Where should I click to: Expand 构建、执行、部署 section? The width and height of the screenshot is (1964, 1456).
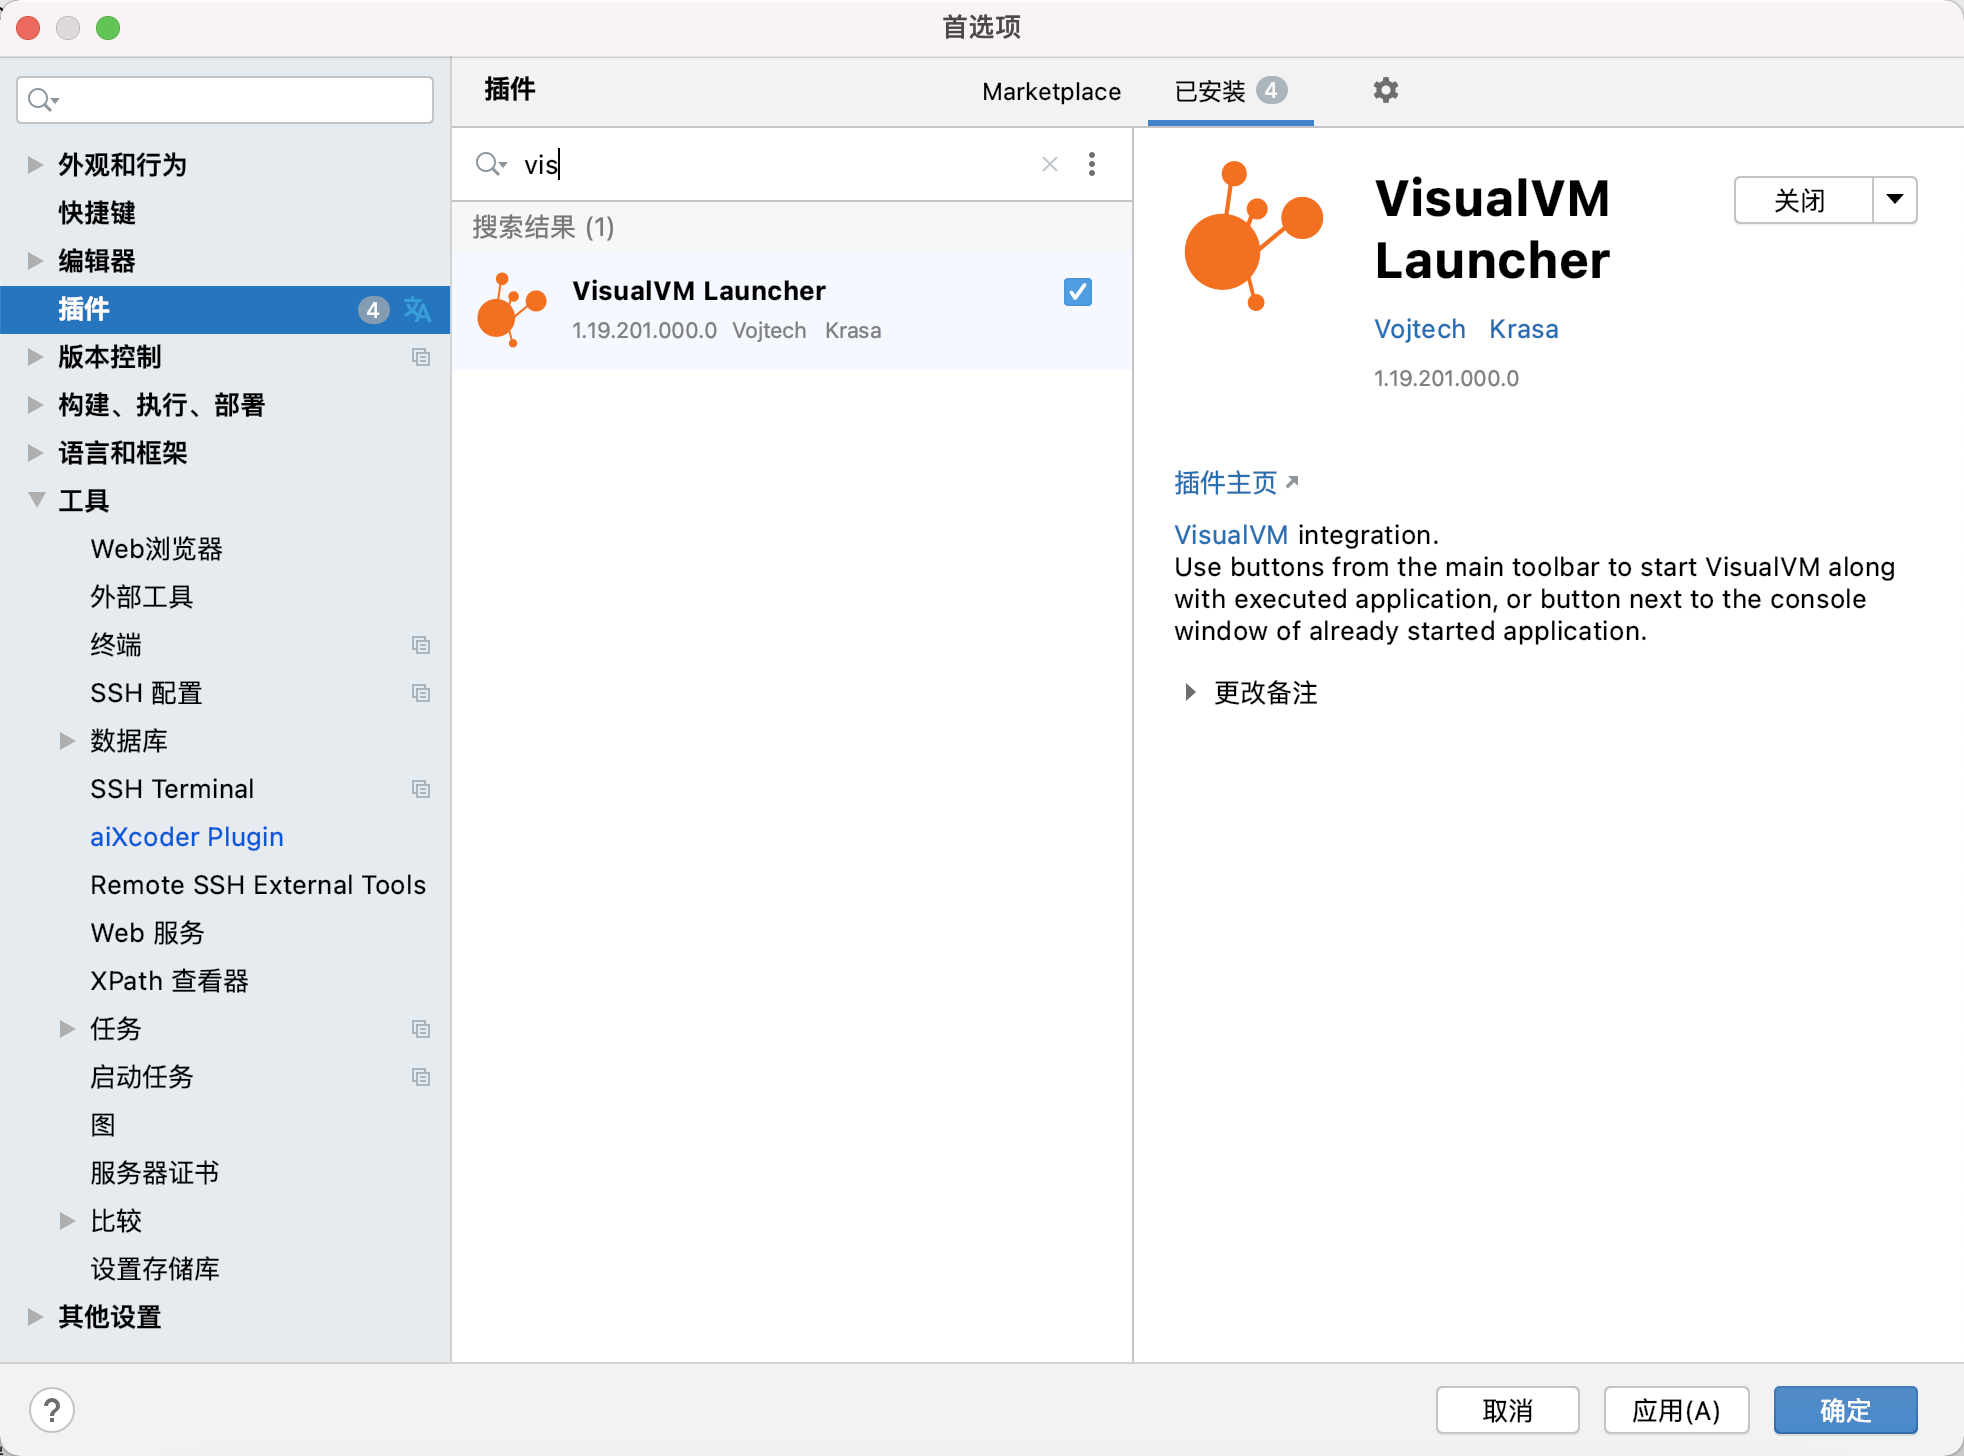[x=36, y=405]
